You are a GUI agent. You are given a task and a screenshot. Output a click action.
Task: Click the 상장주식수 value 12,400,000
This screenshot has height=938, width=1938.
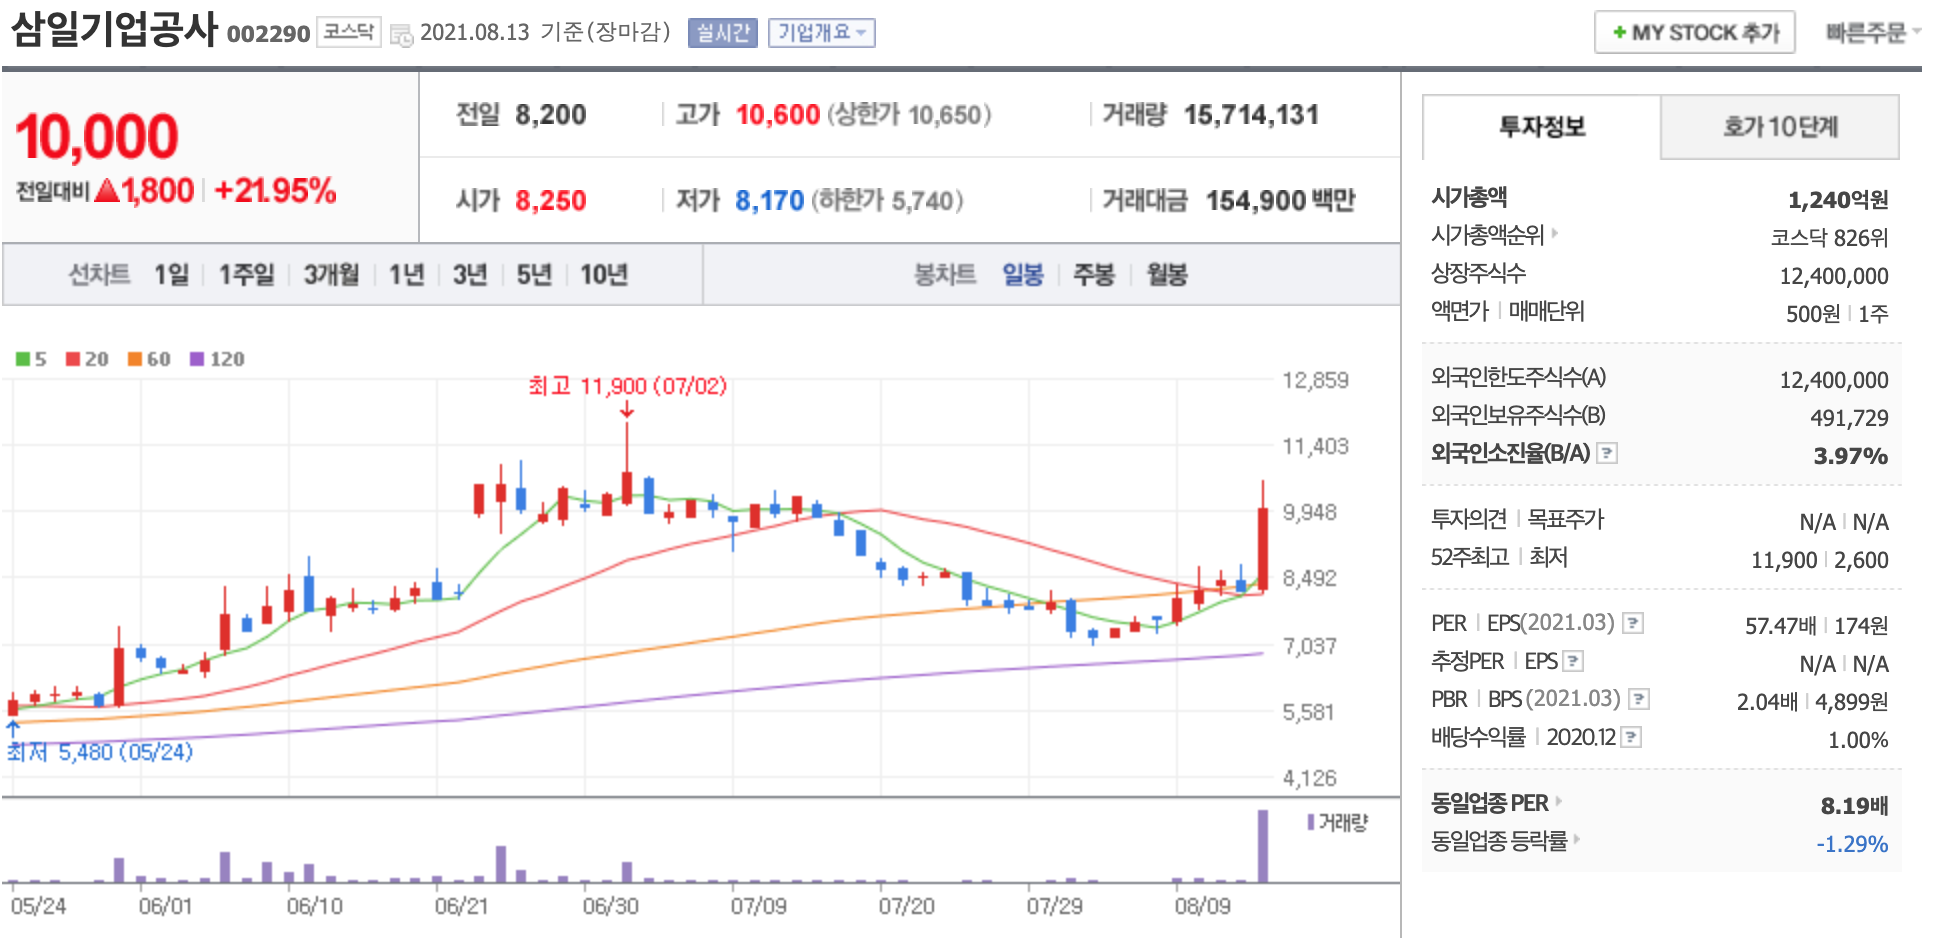[x=1834, y=276]
